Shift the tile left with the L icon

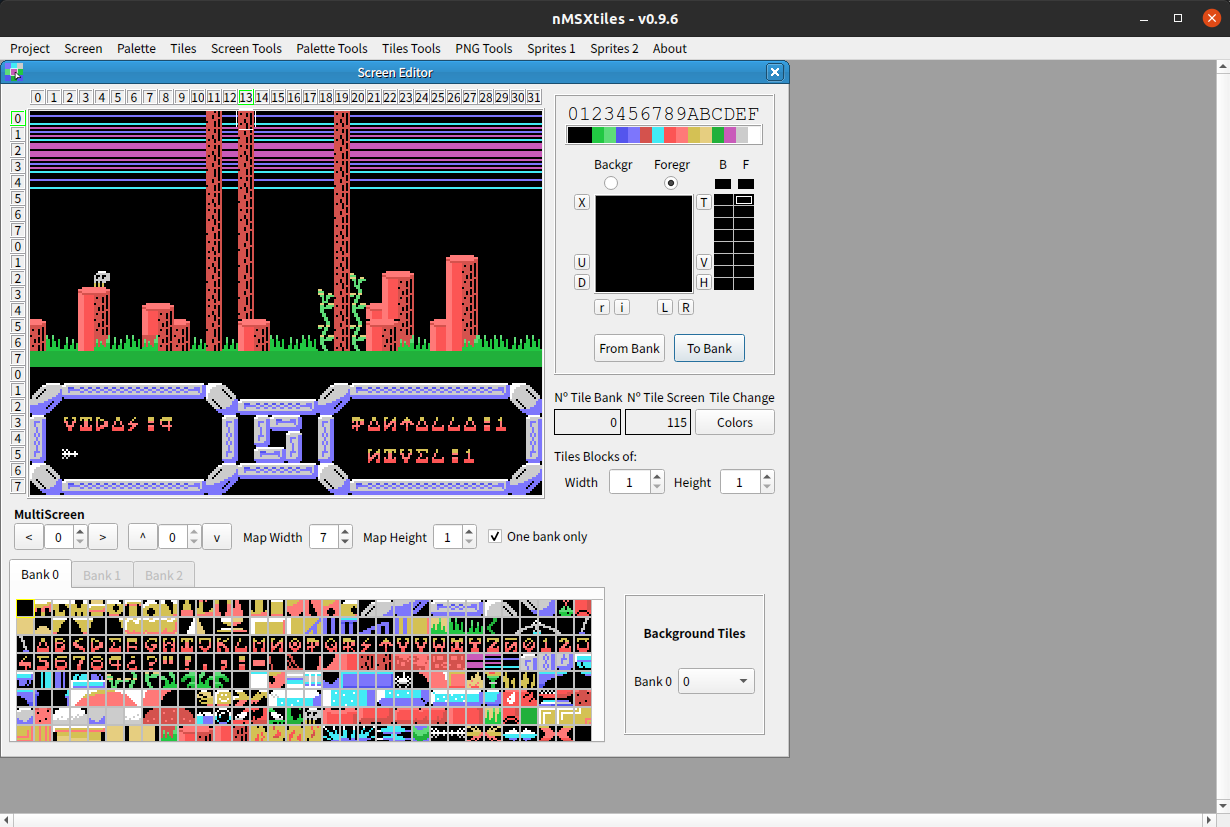click(x=664, y=306)
